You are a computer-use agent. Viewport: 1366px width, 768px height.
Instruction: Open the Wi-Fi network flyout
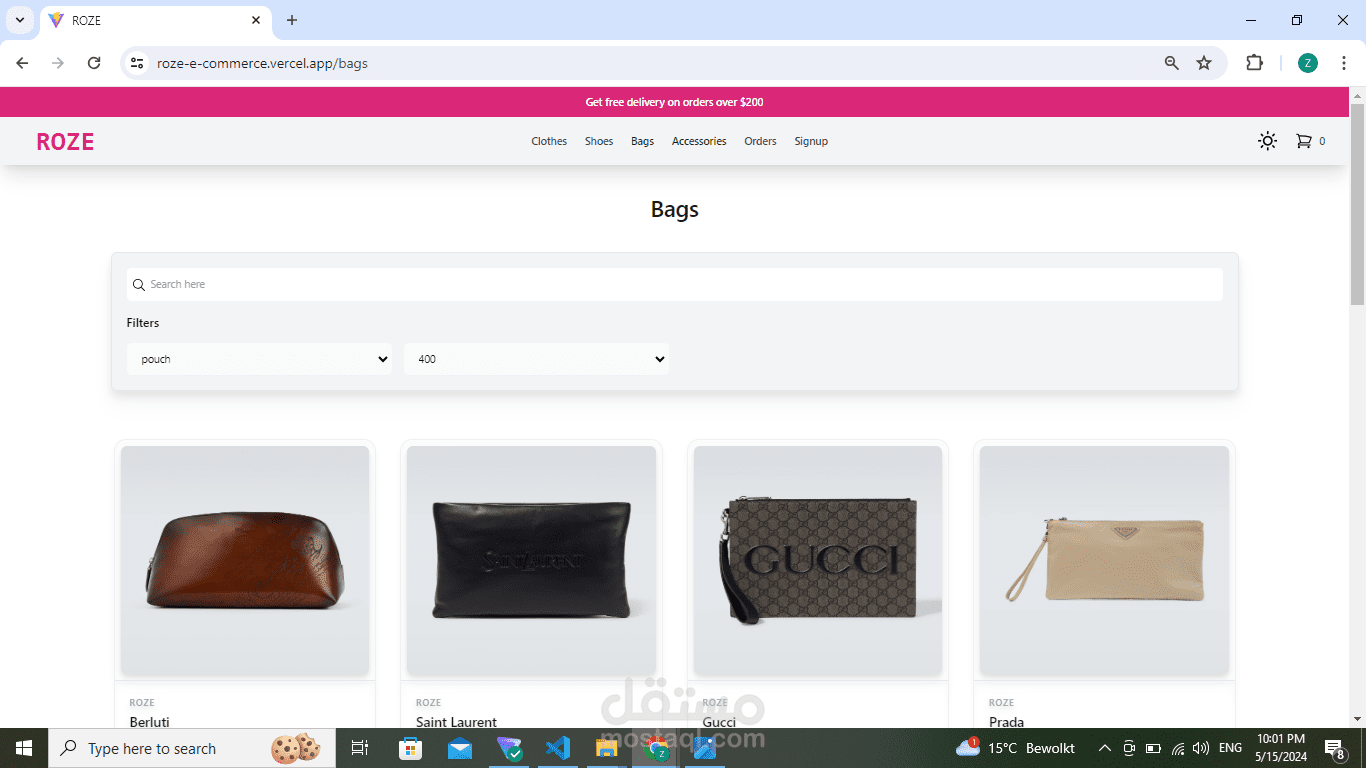1178,748
